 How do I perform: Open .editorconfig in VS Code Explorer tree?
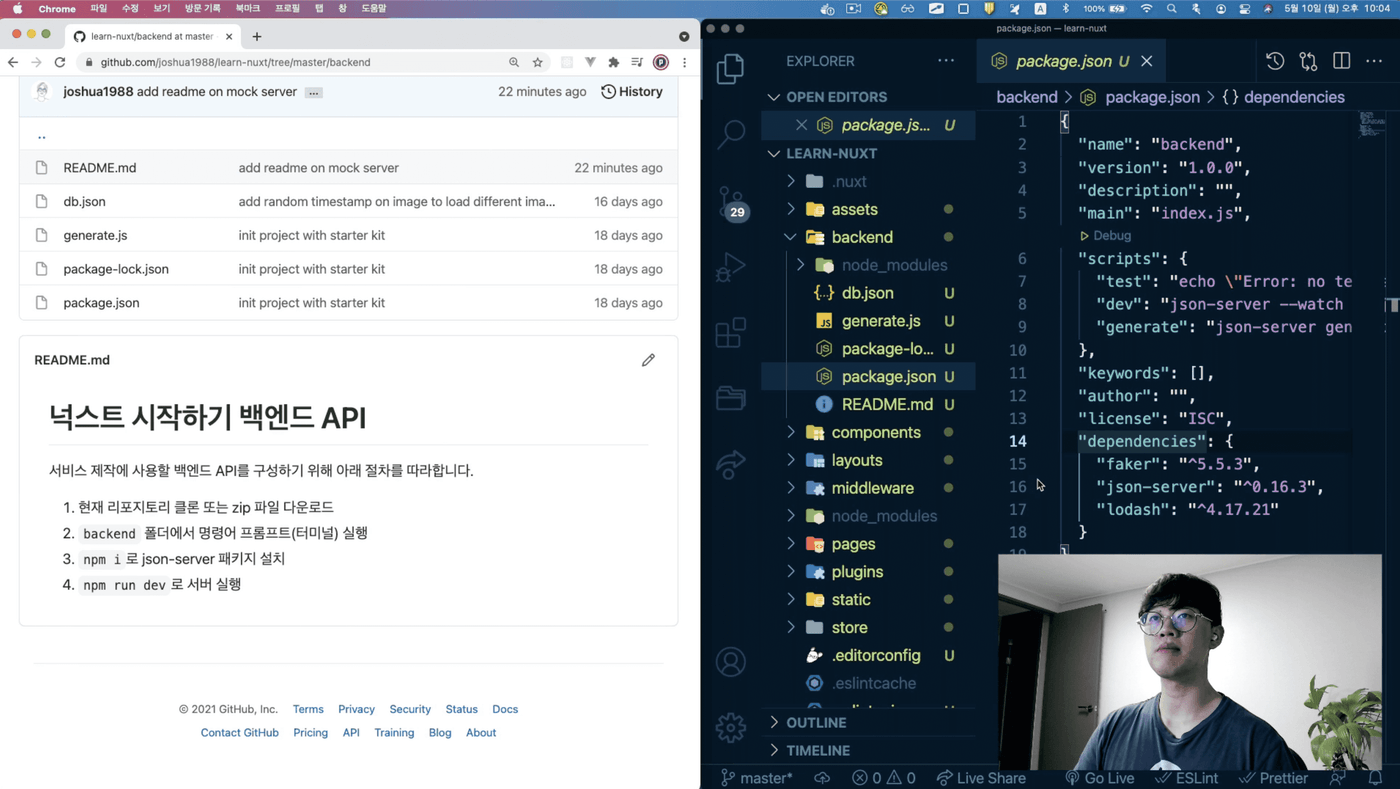click(876, 655)
